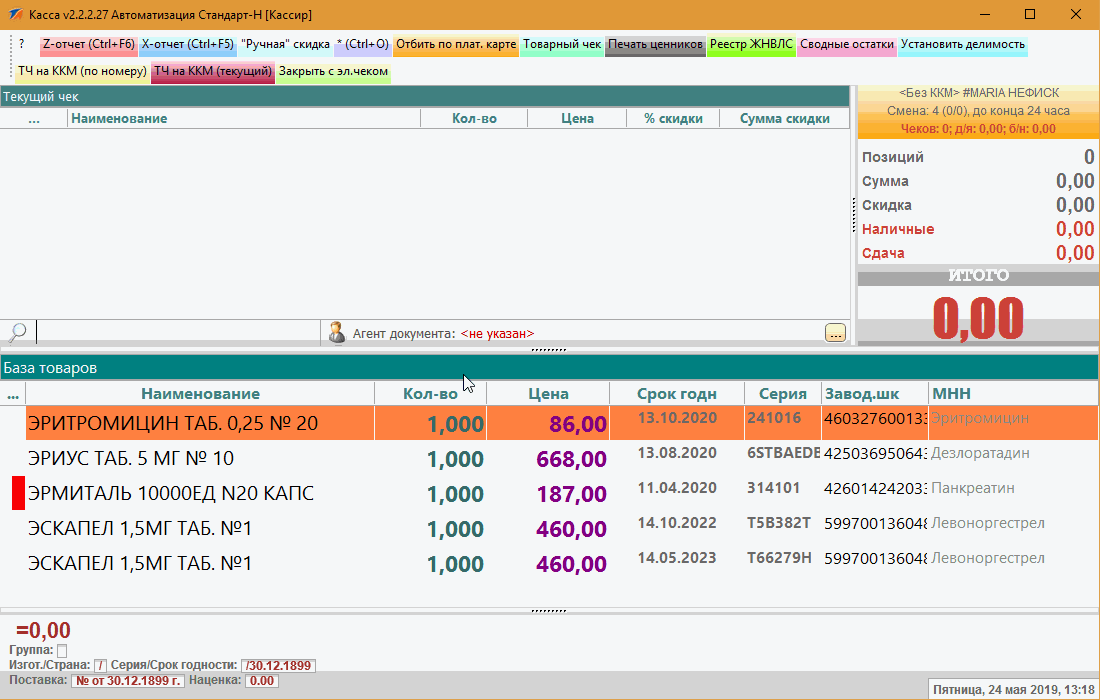Image resolution: width=1100 pixels, height=700 pixels.
Task: Click the red marker beside ЭРМИТАЛЬ row
Action: (18, 494)
